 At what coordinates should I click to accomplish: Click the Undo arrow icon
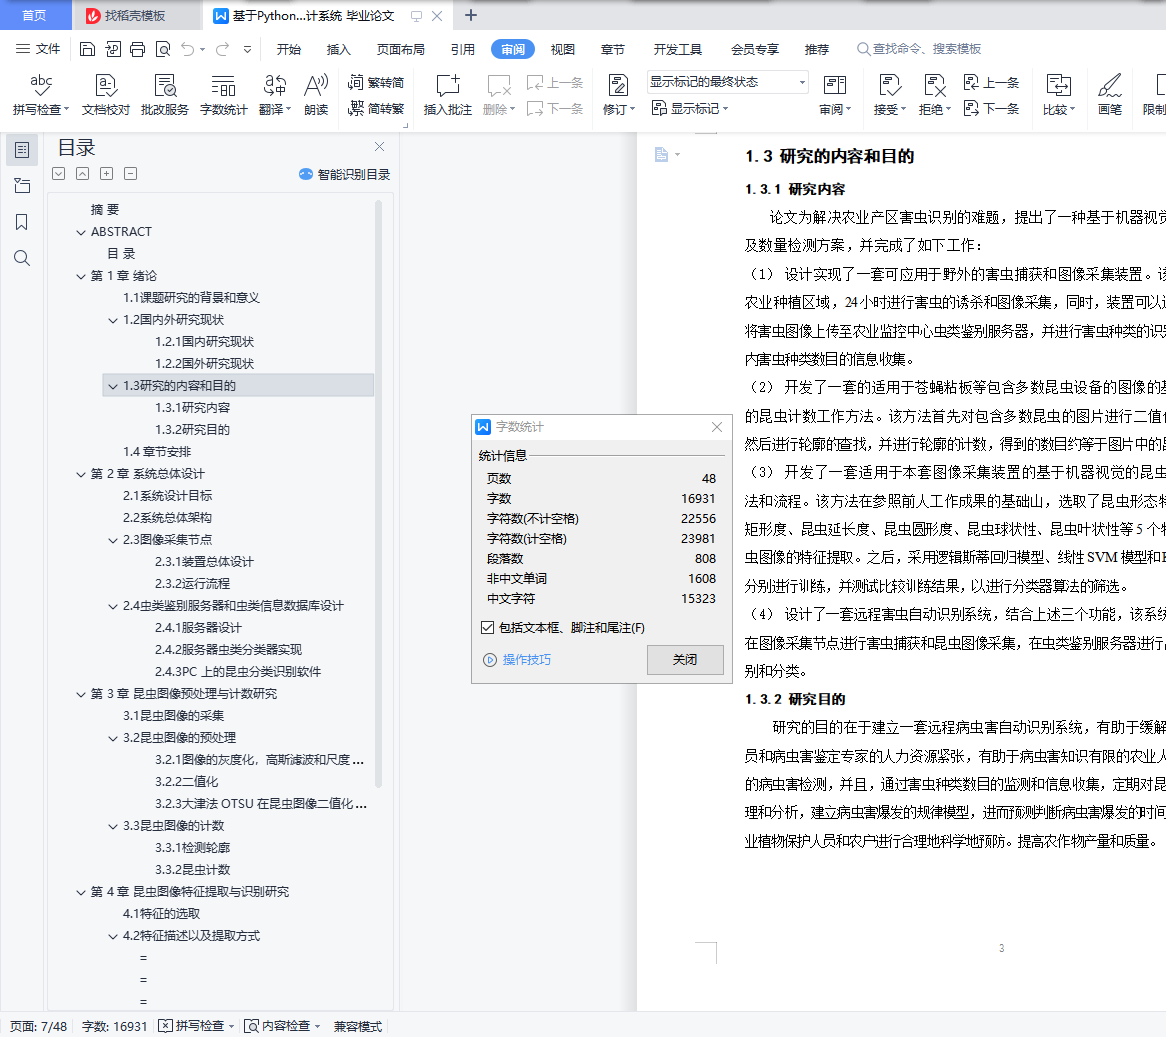pyautogui.click(x=187, y=49)
